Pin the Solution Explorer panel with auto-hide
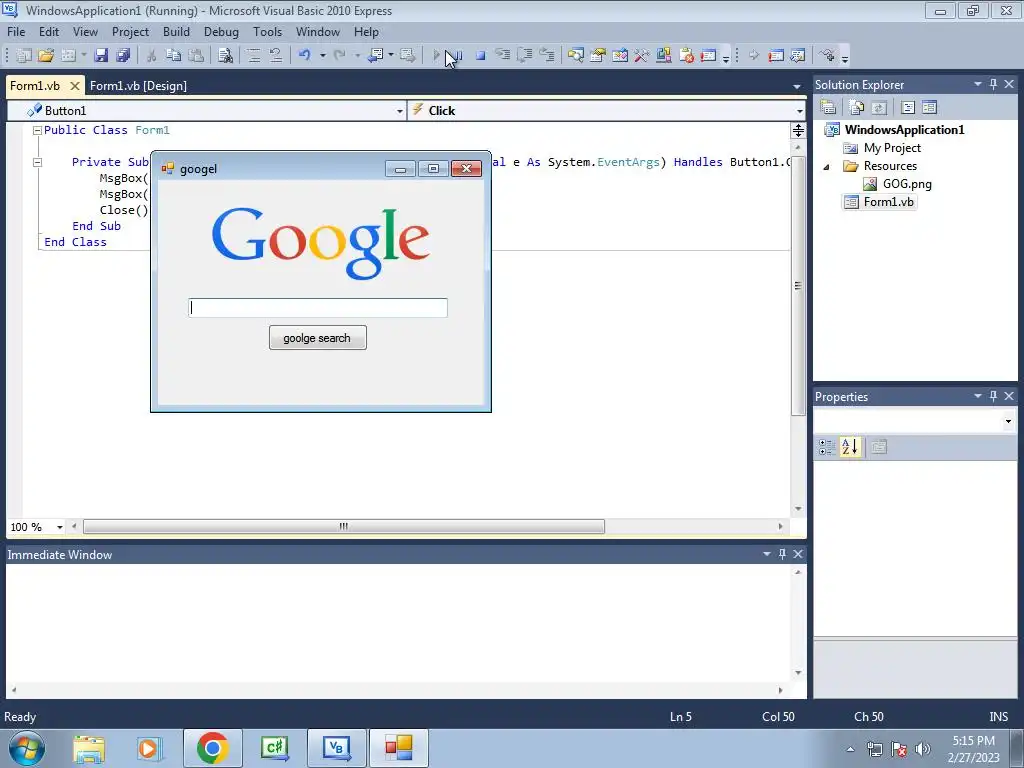The image size is (1024, 768). tap(993, 84)
